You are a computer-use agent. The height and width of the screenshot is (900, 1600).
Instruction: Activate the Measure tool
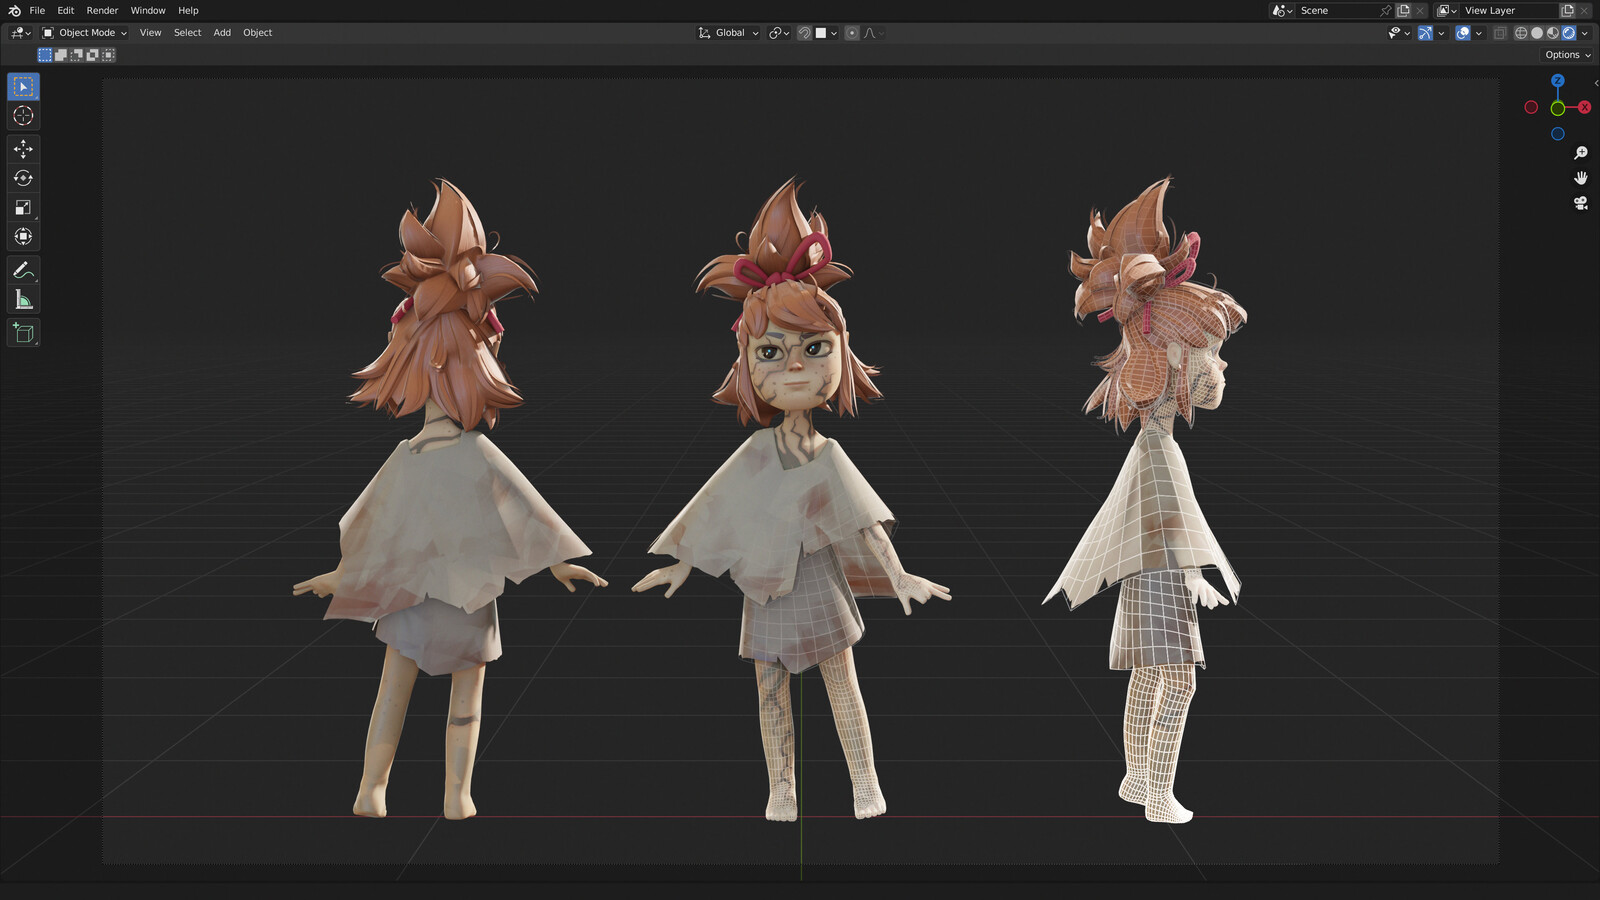pyautogui.click(x=23, y=299)
